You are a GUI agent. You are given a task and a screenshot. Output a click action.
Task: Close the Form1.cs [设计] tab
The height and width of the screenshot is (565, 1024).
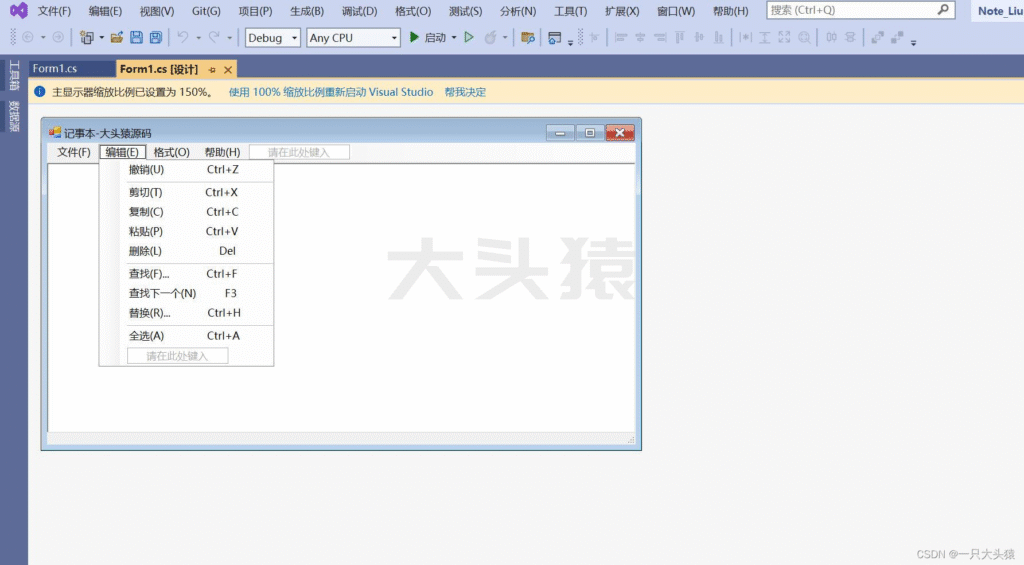pyautogui.click(x=228, y=70)
